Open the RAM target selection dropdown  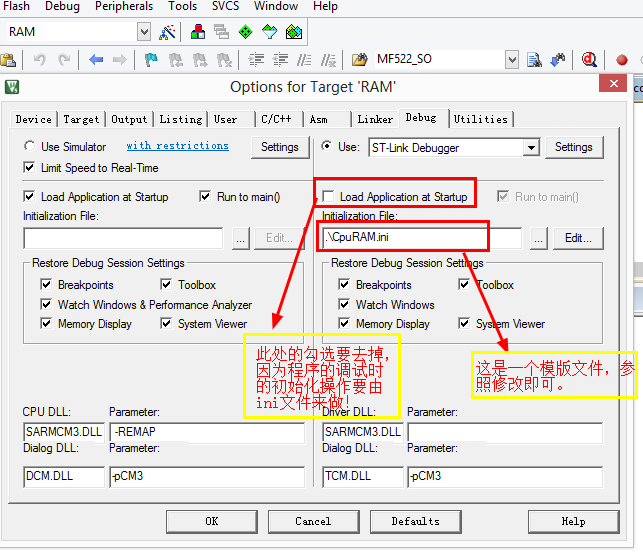[144, 32]
